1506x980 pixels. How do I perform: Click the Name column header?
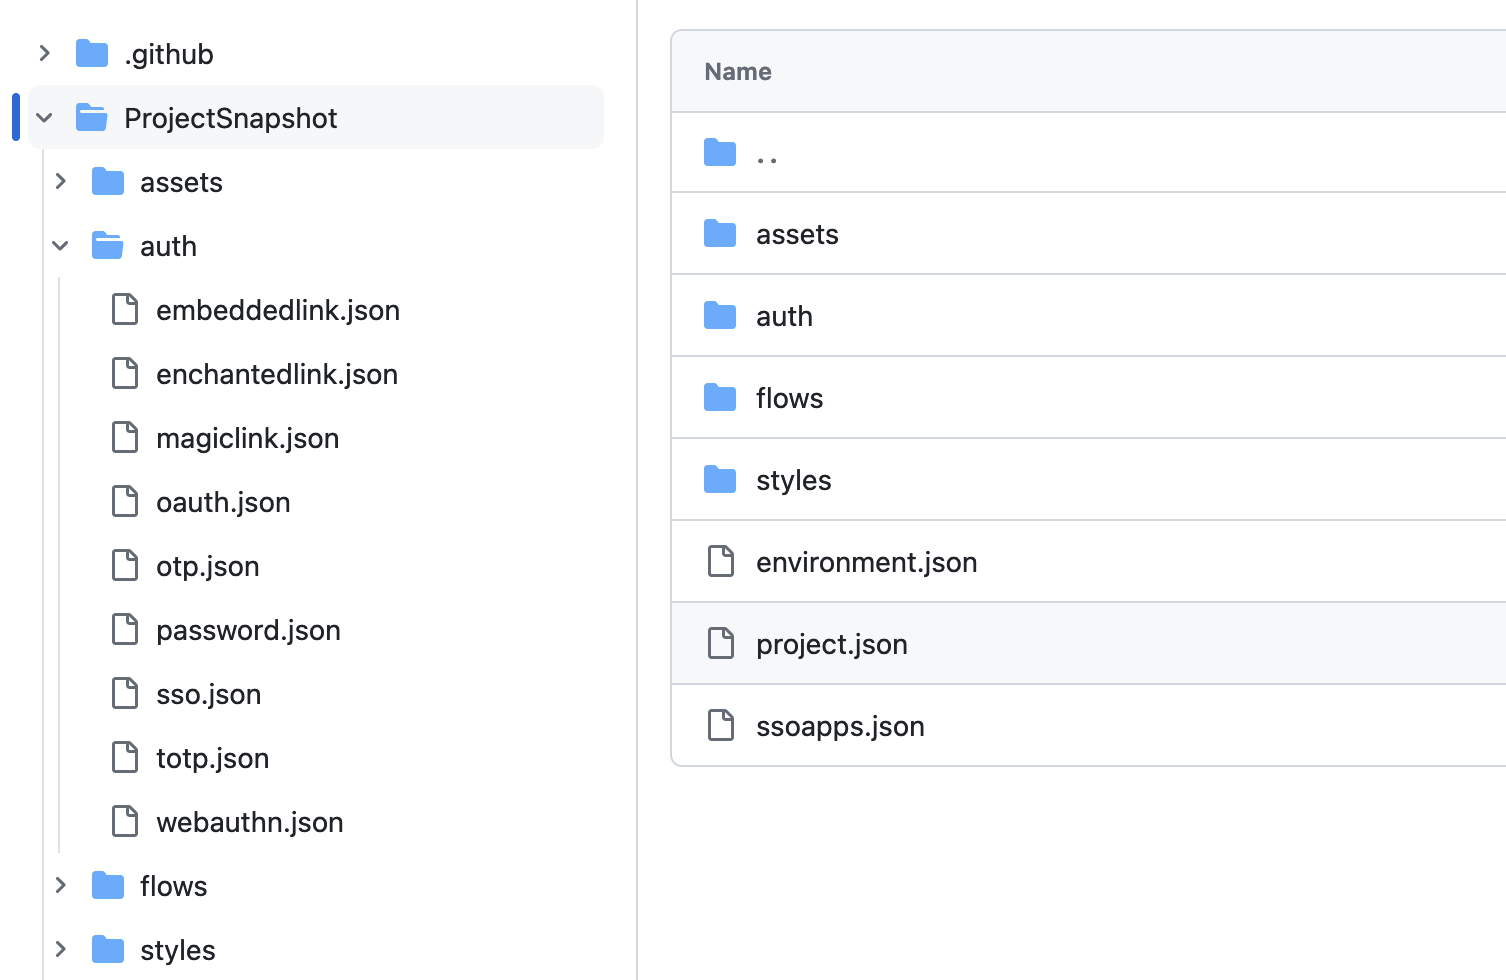[738, 72]
